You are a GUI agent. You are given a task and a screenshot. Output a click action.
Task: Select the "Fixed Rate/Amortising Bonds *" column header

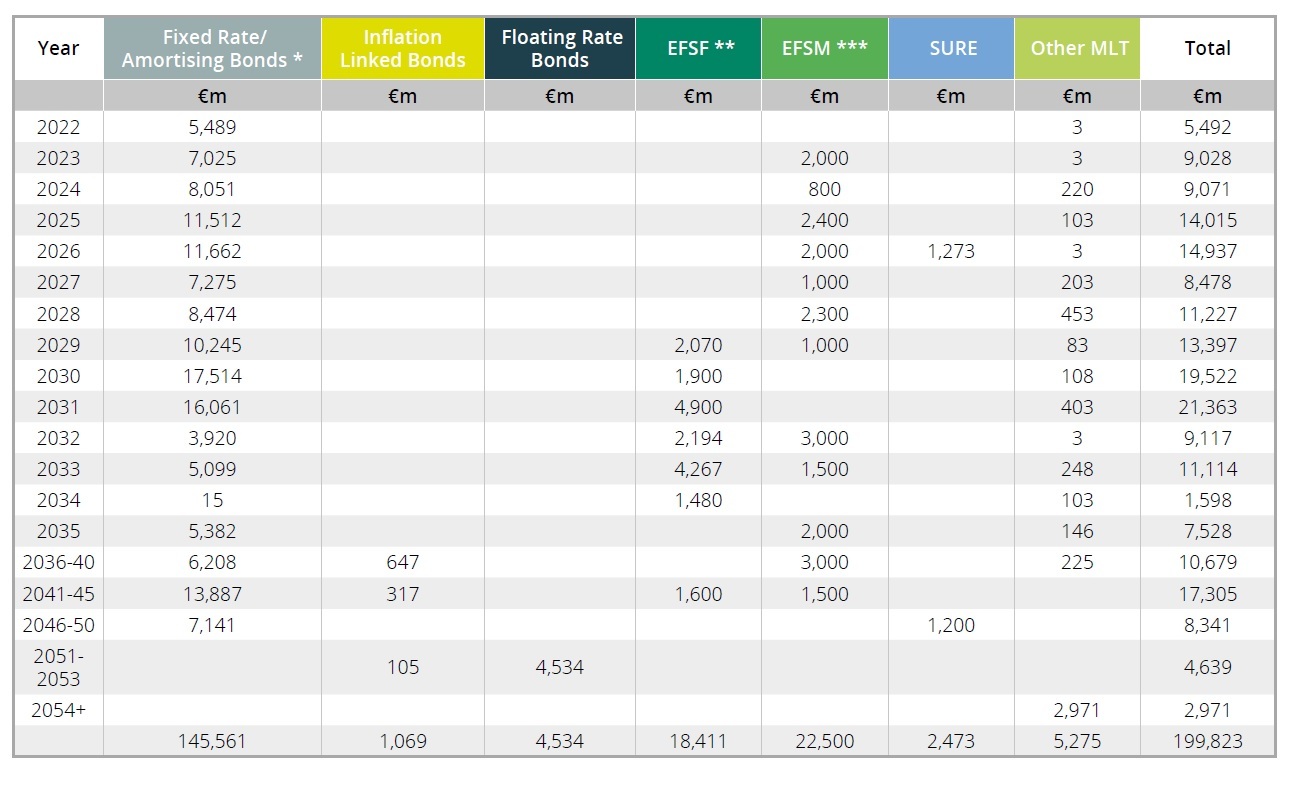click(x=212, y=48)
